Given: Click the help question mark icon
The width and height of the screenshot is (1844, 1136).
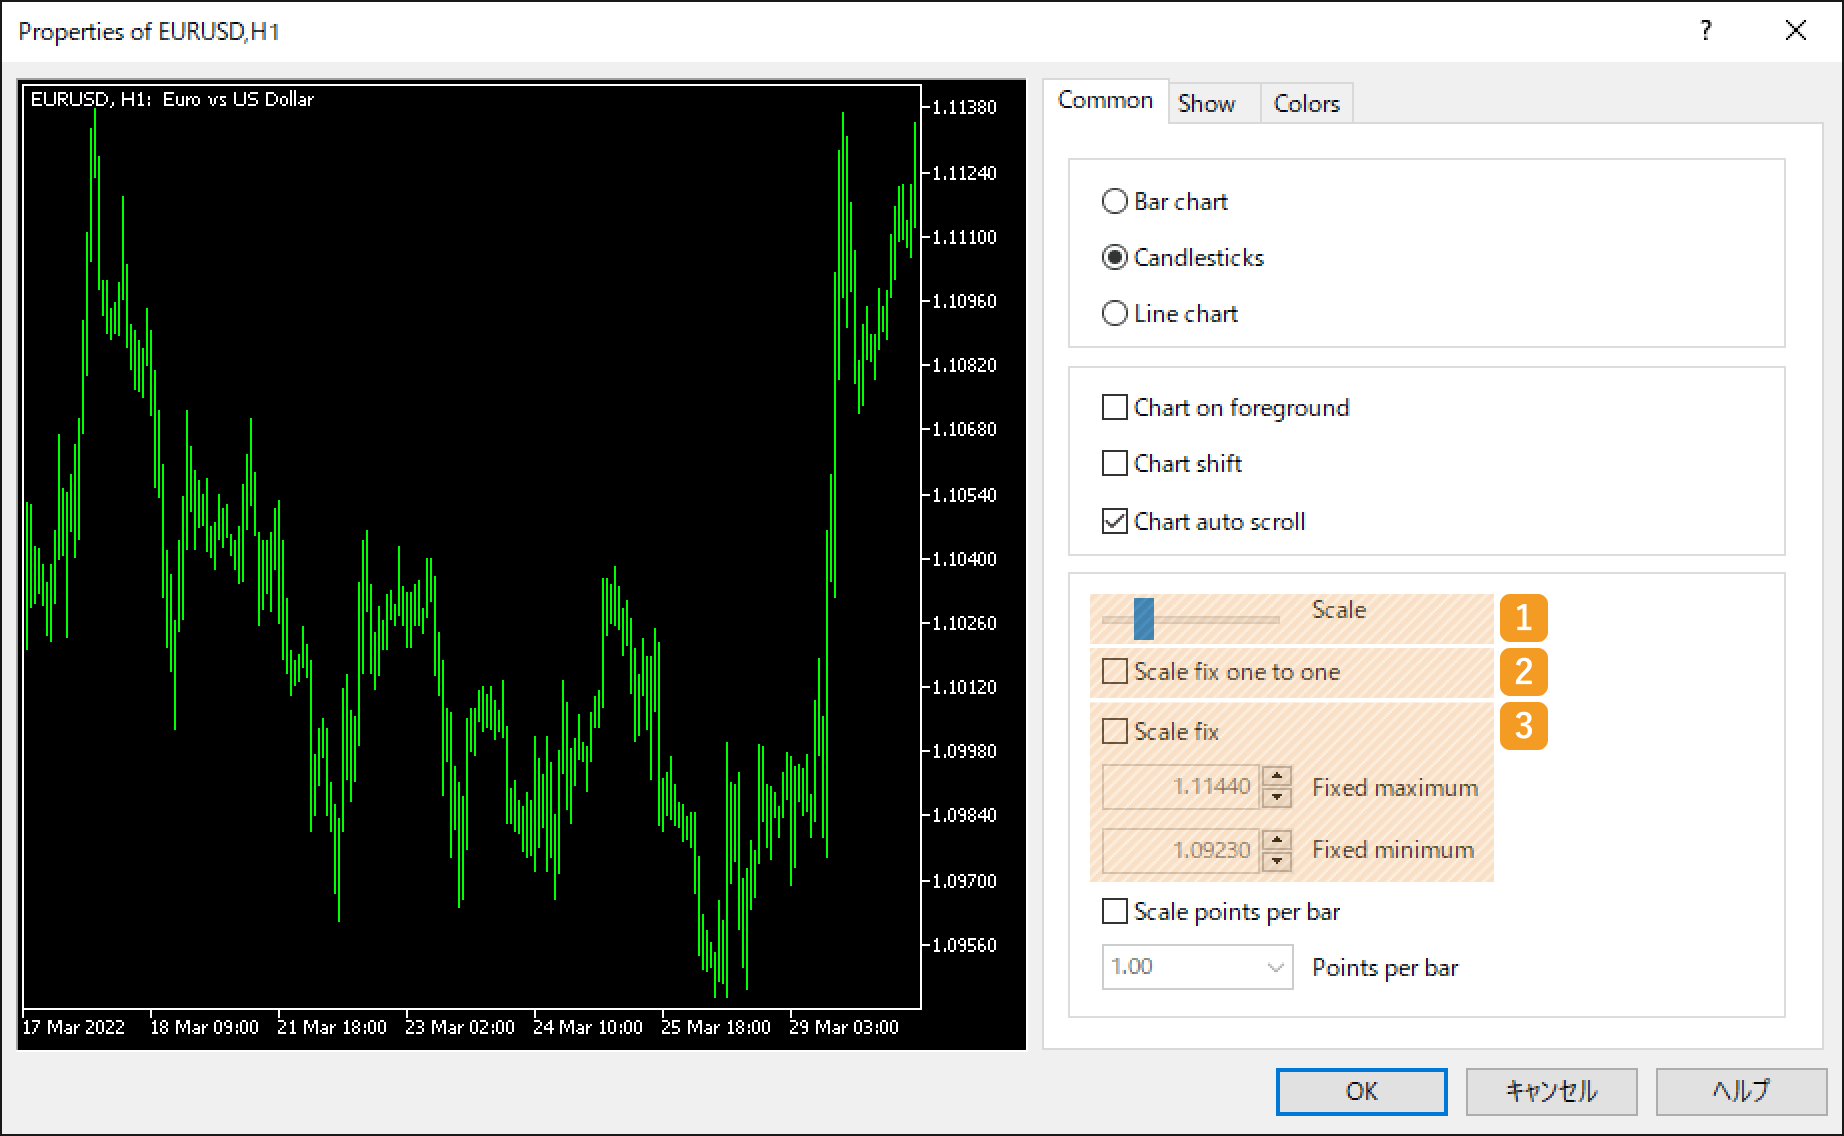Looking at the screenshot, I should (1705, 31).
